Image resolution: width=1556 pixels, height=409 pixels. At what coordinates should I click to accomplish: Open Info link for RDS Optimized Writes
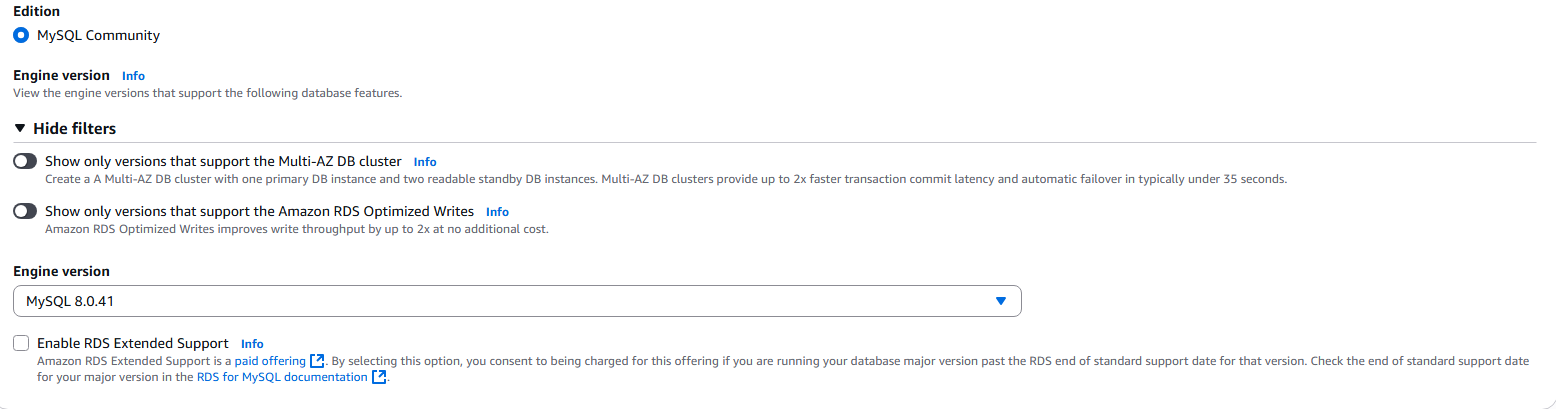497,212
